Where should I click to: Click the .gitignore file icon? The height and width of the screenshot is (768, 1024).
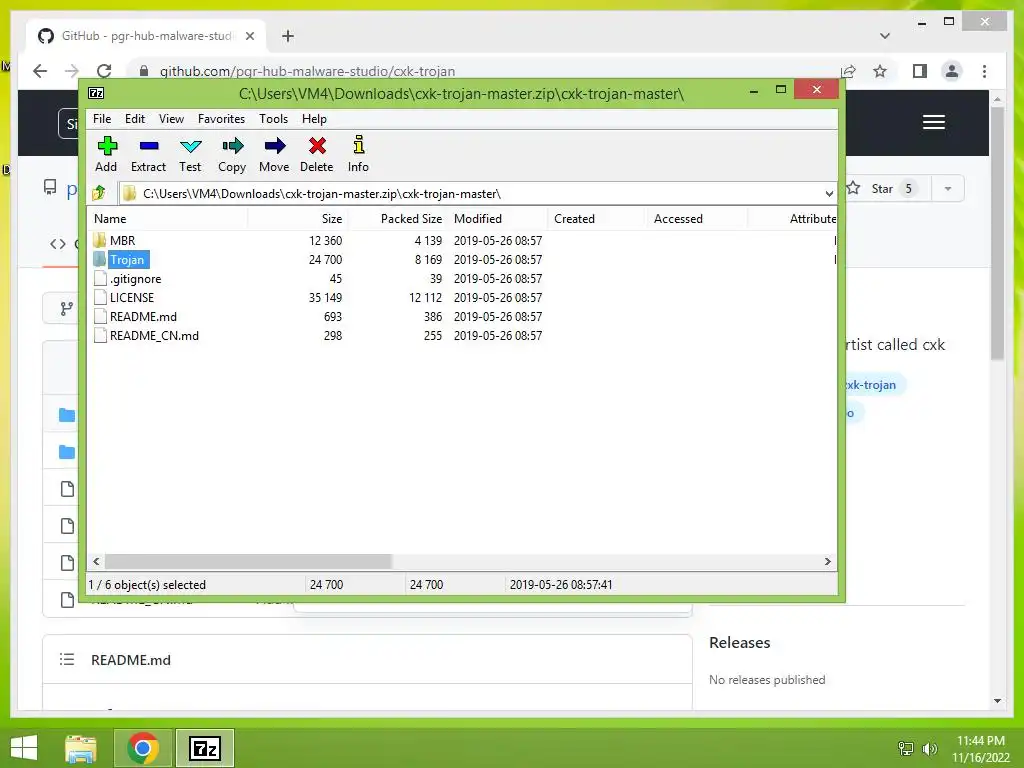[x=100, y=278]
